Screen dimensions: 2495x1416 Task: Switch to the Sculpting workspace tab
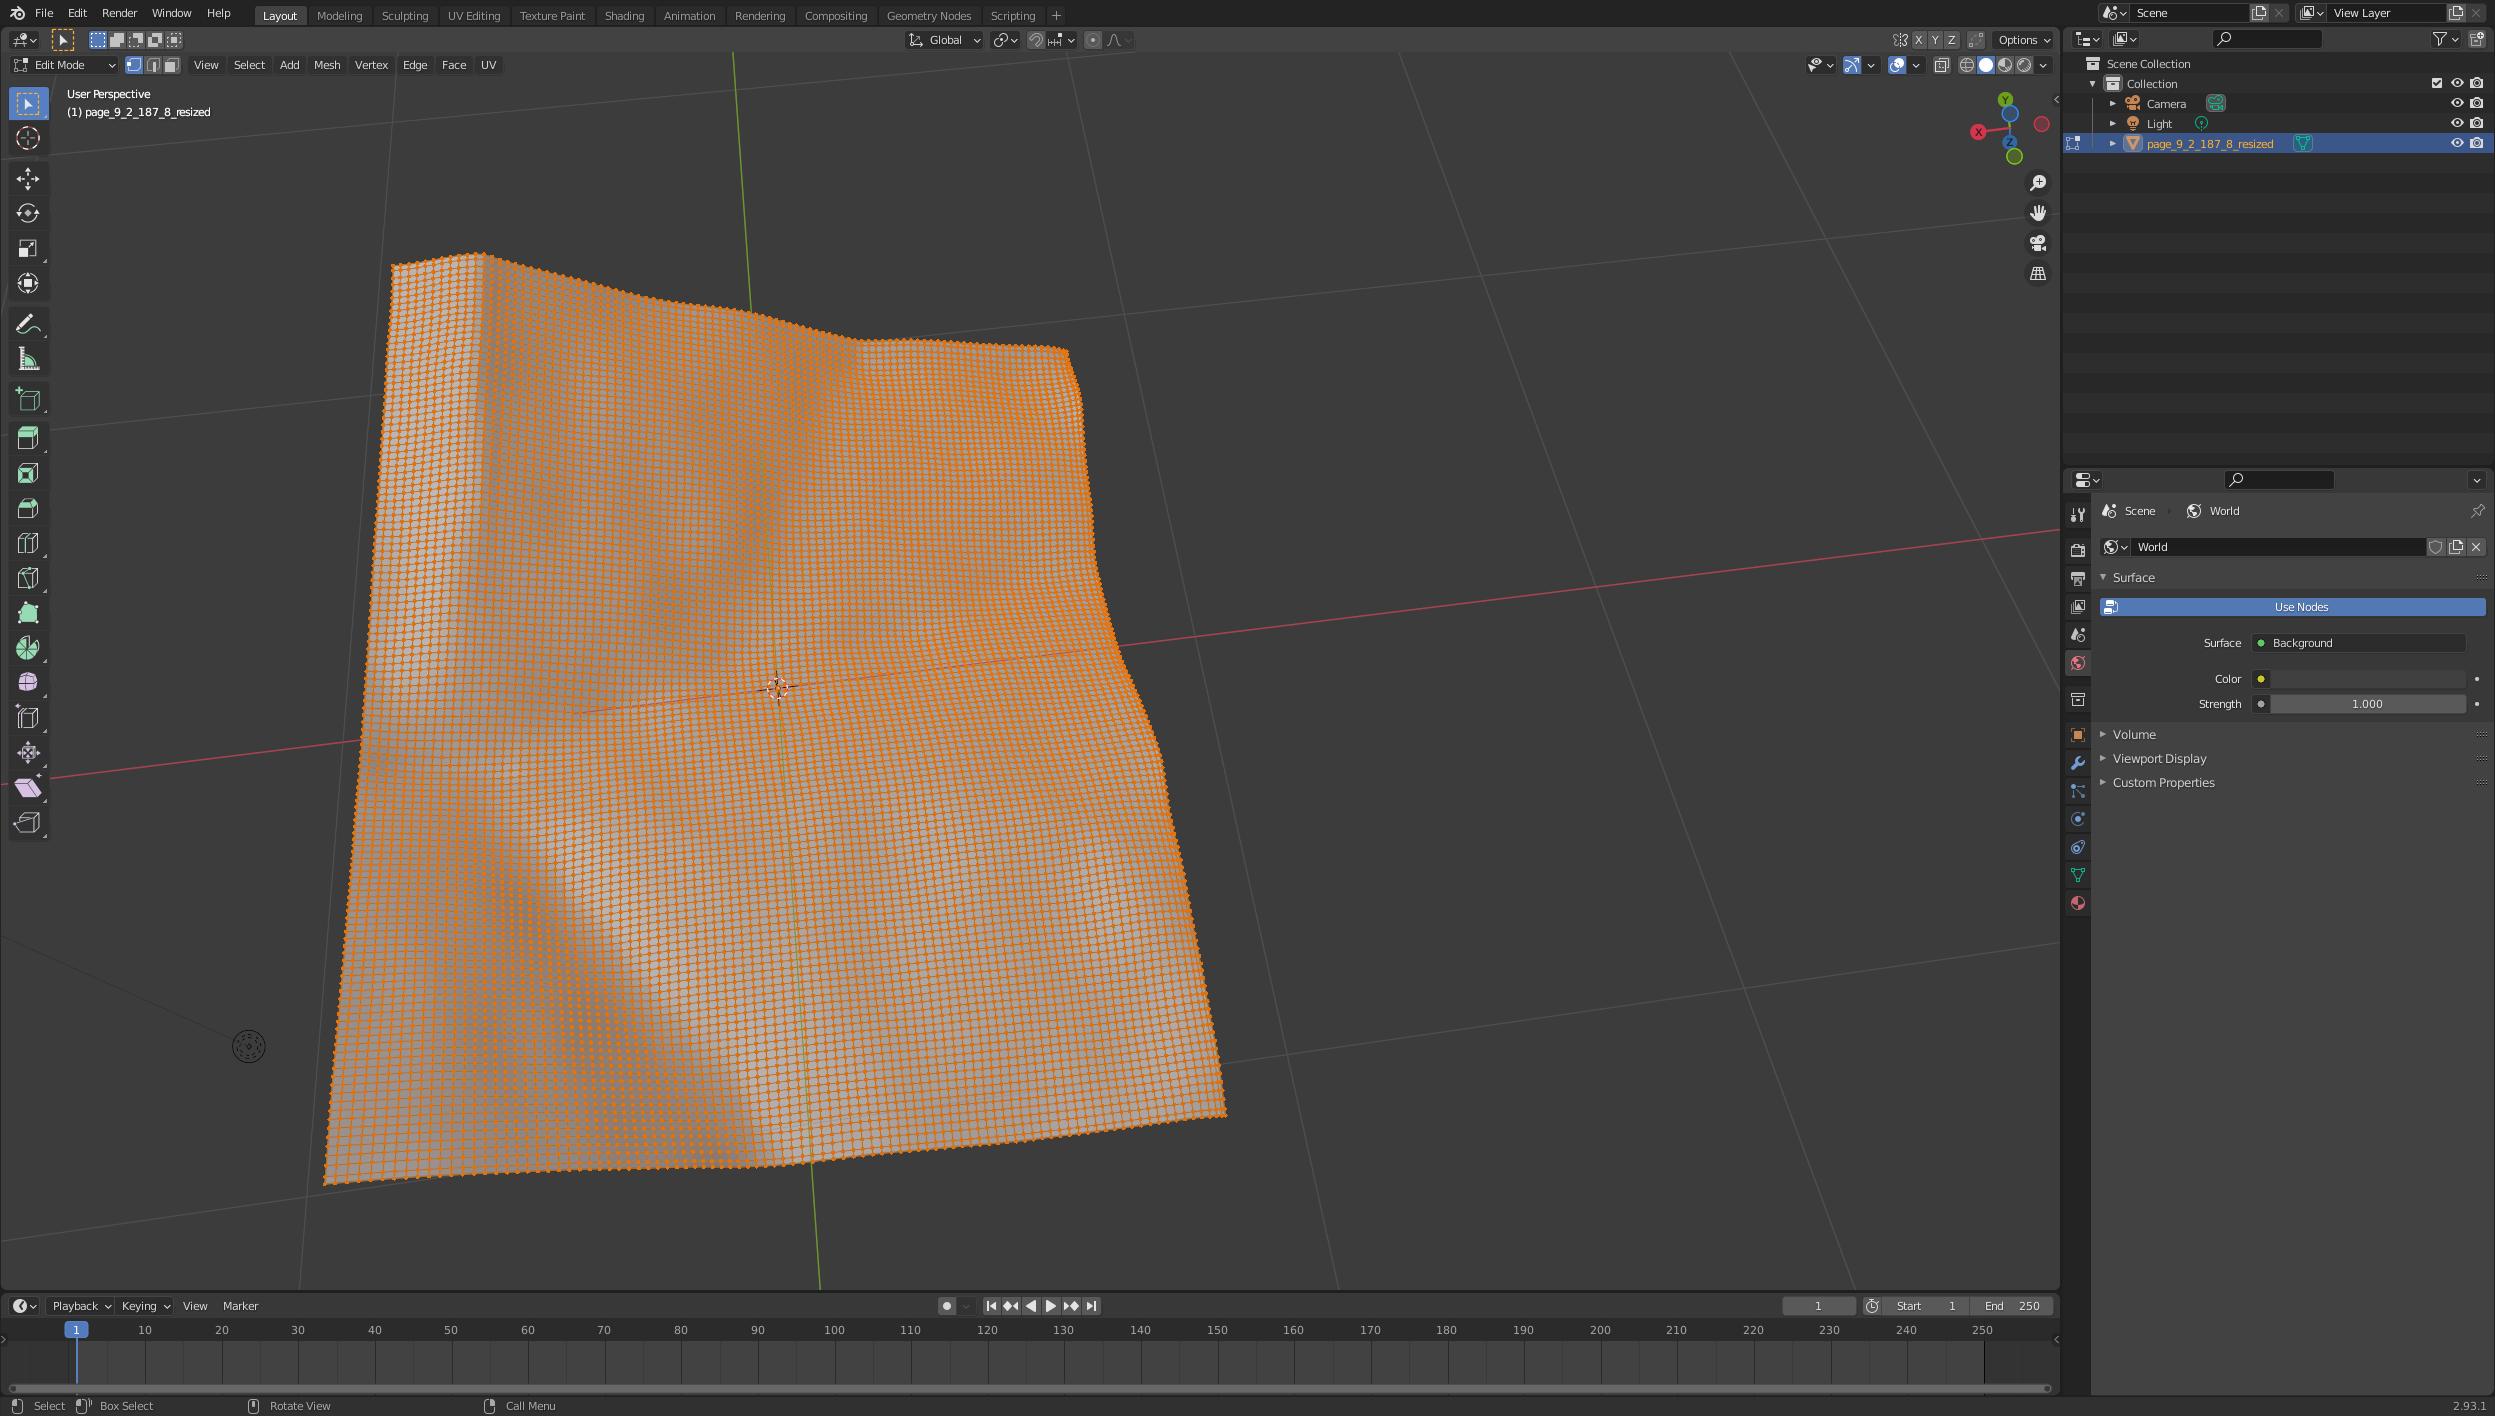pos(404,15)
